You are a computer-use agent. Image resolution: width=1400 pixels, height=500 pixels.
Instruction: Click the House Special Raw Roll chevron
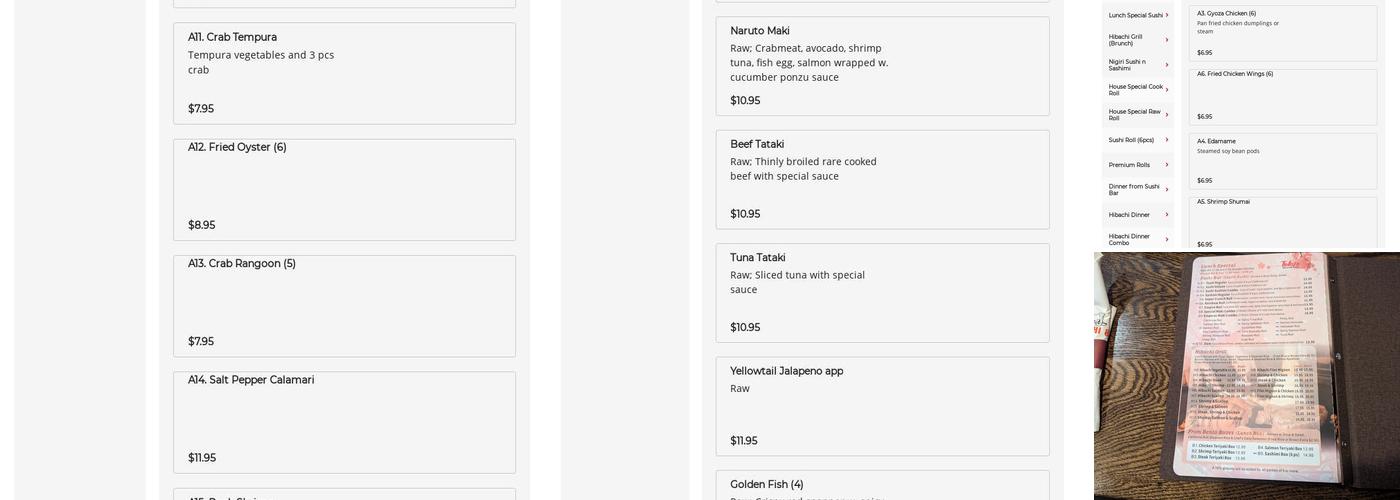coord(1166,115)
